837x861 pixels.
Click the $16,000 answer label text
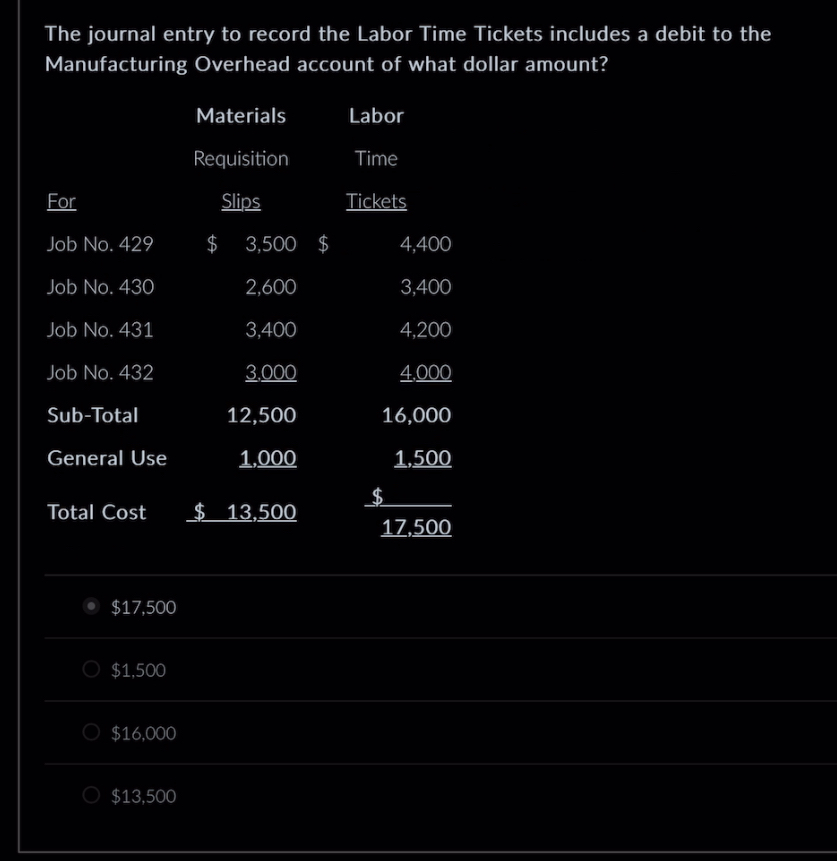pyautogui.click(x=143, y=732)
